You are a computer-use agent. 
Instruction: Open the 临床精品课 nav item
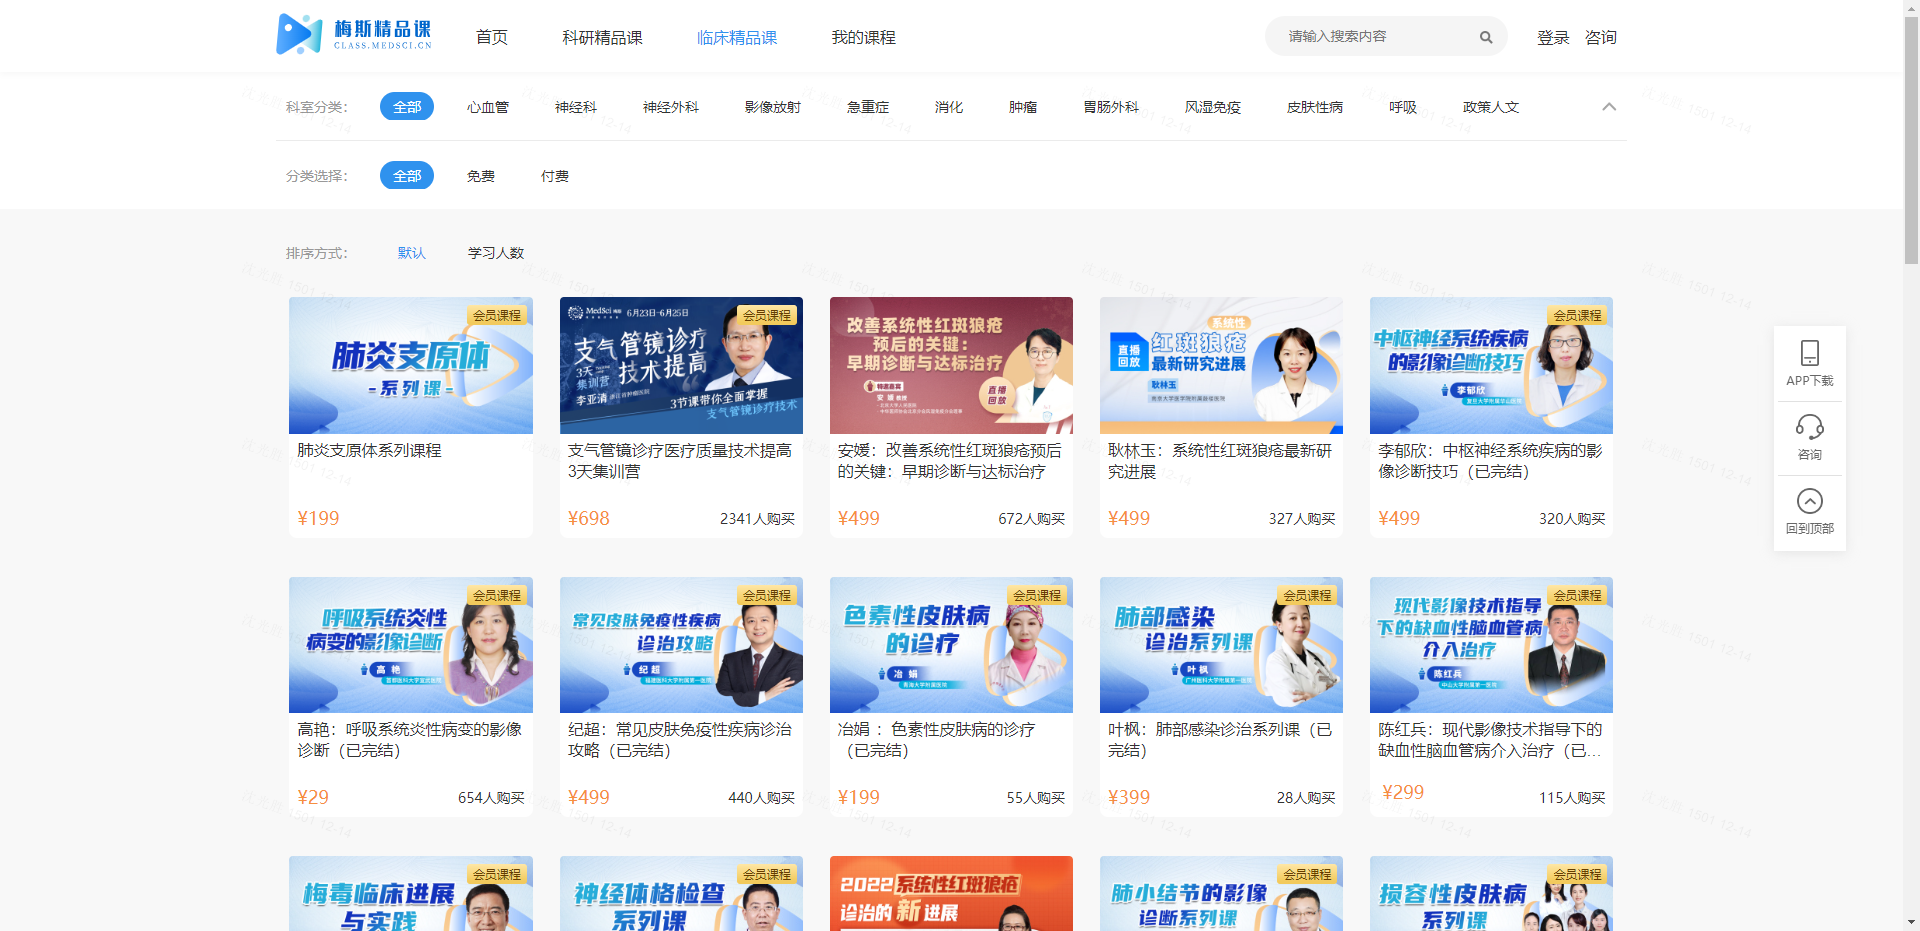737,37
